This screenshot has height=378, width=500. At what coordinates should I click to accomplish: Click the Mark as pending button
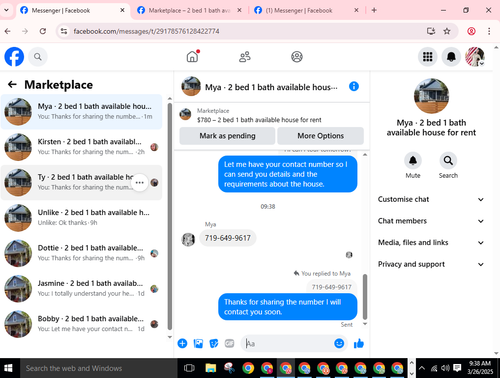(x=227, y=136)
